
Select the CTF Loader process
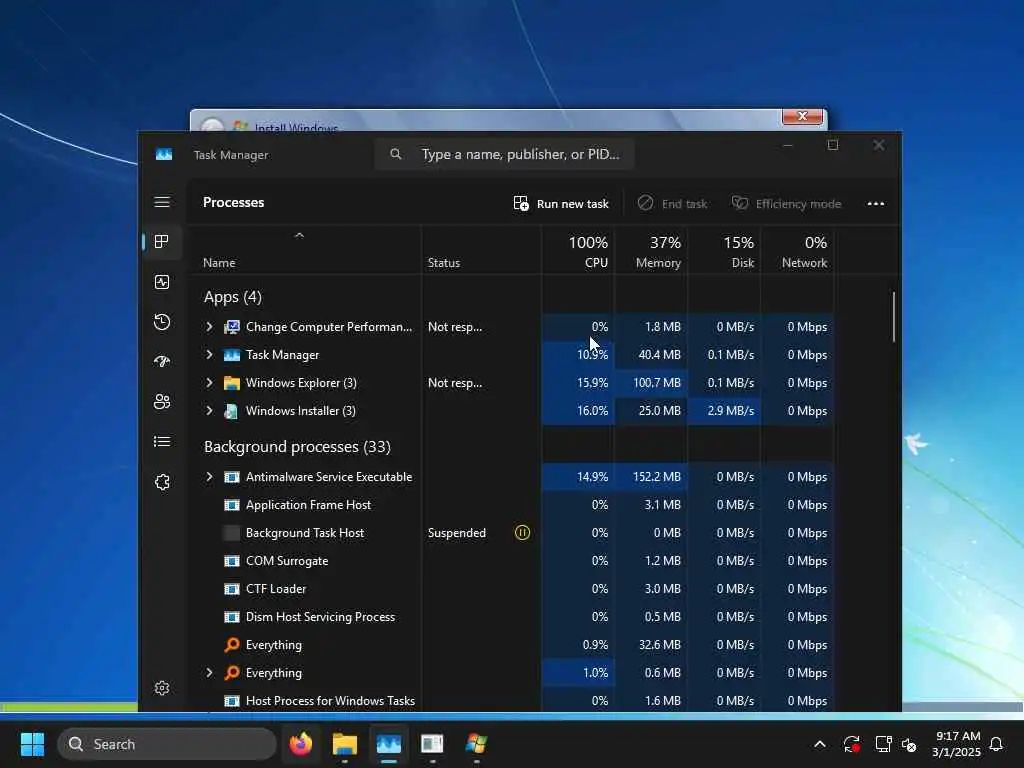click(276, 589)
